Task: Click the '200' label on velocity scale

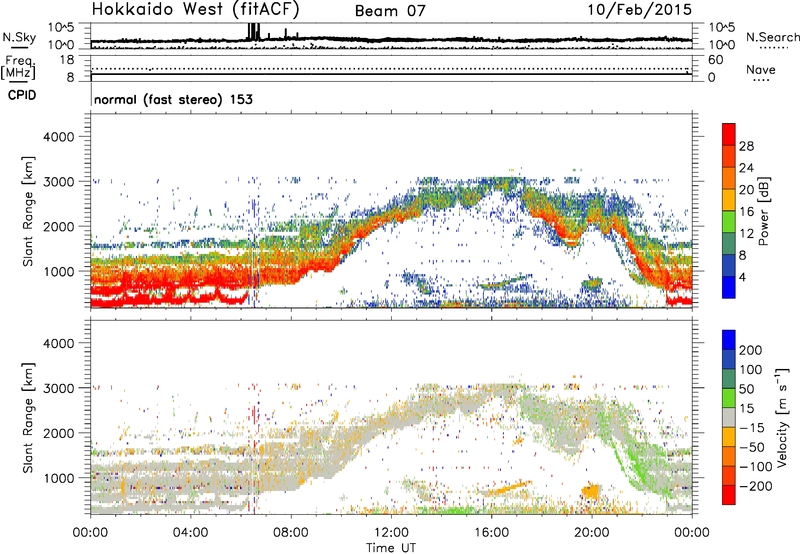Action: tap(751, 350)
